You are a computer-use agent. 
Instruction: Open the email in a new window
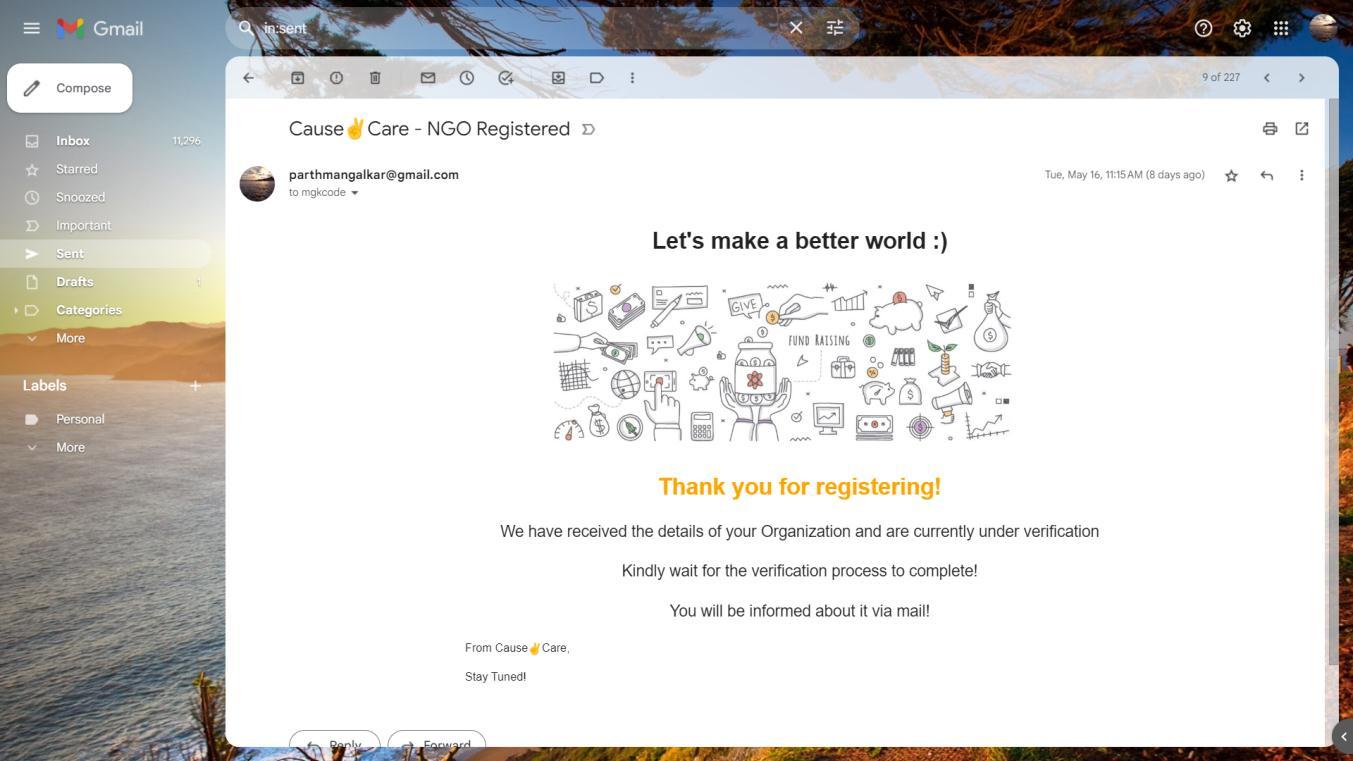(1302, 128)
